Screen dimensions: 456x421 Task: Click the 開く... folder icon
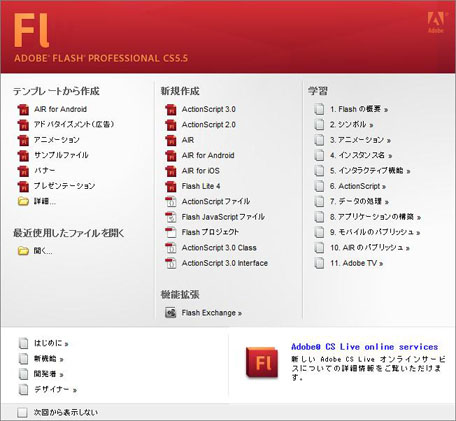point(23,251)
